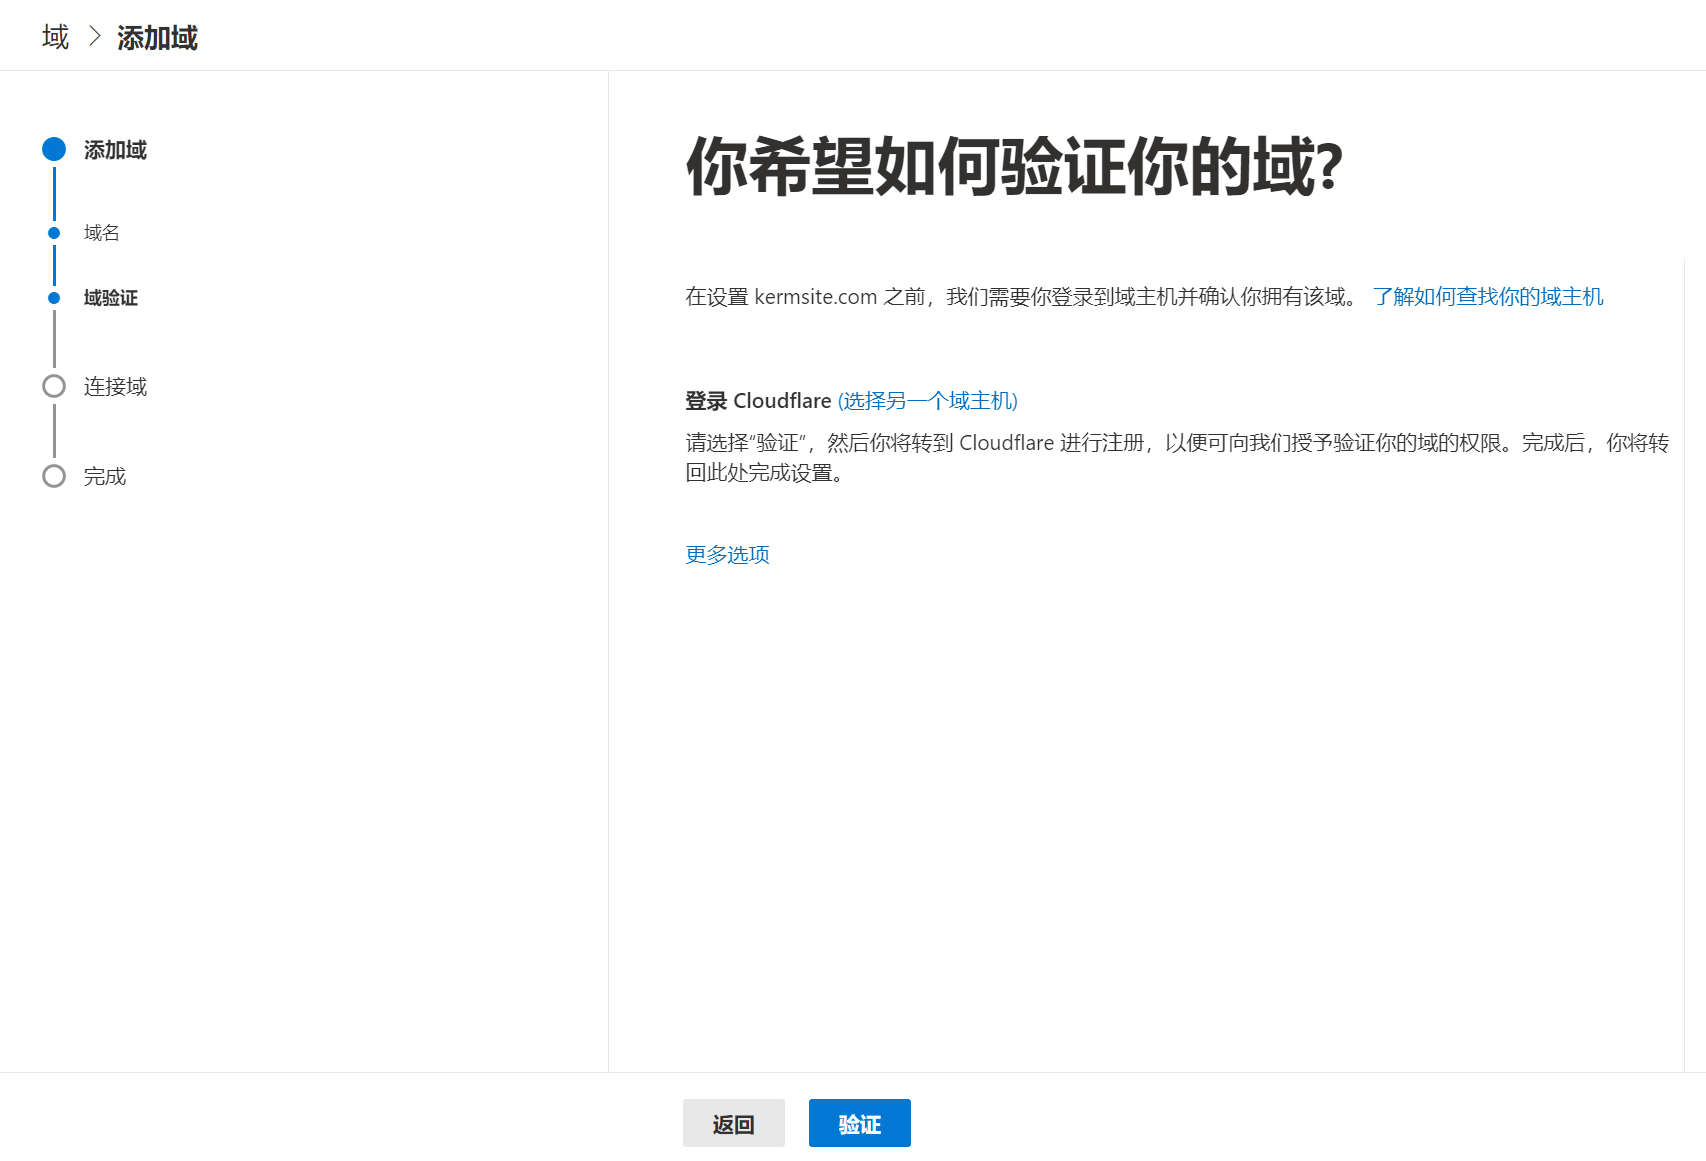Go back to 域 in the breadcrumb

coord(55,37)
